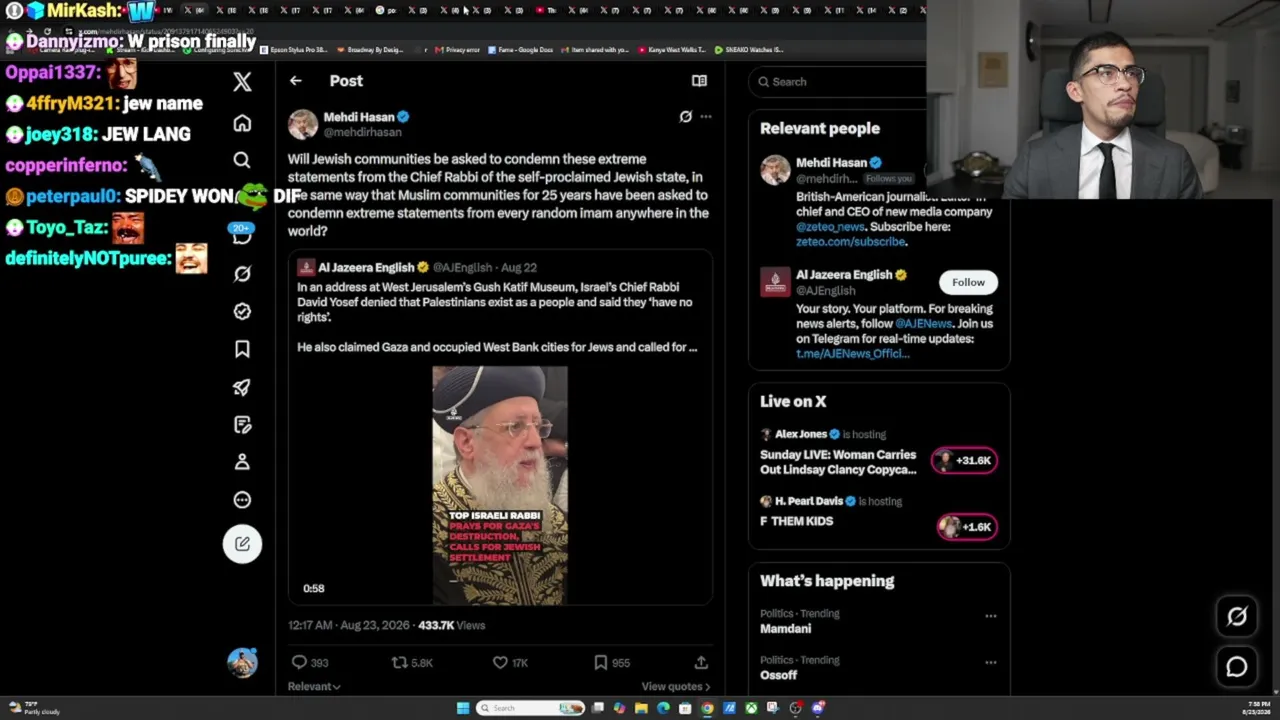
Task: Go back using the arrow beside Post
Action: point(296,81)
